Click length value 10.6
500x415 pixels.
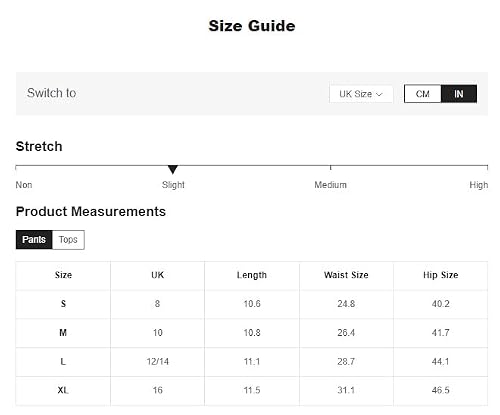coord(252,304)
